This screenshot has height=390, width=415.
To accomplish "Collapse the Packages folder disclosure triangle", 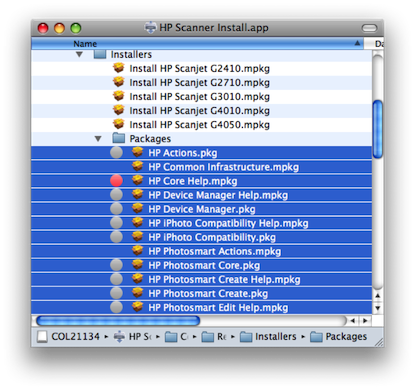I will (x=98, y=138).
